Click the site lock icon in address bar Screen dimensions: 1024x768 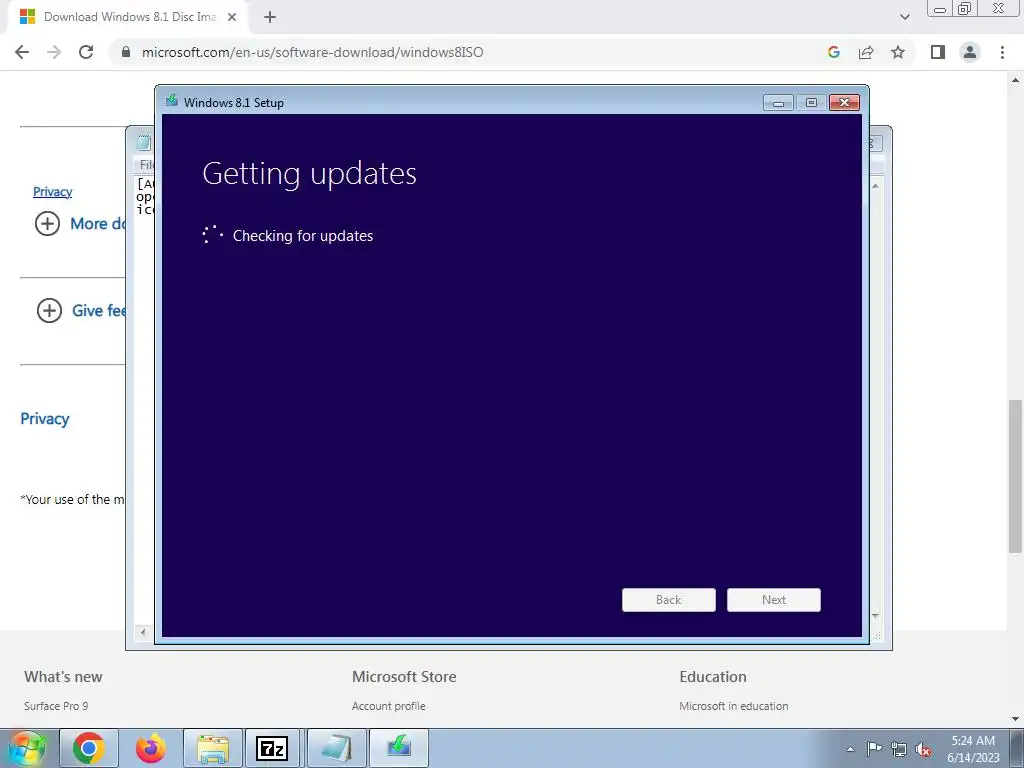tap(126, 52)
